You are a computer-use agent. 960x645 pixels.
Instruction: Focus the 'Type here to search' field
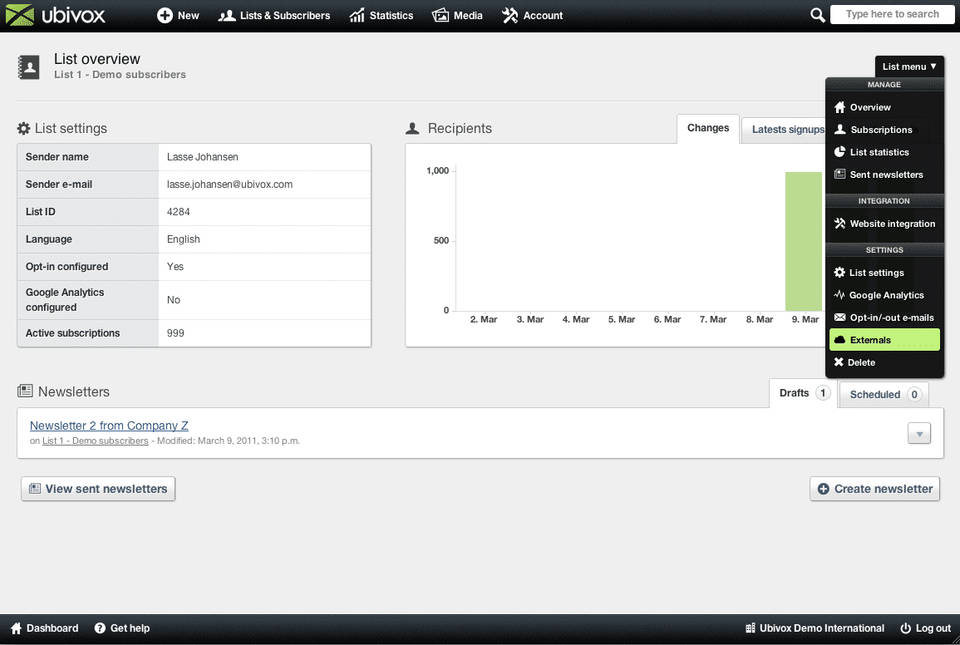tap(891, 14)
